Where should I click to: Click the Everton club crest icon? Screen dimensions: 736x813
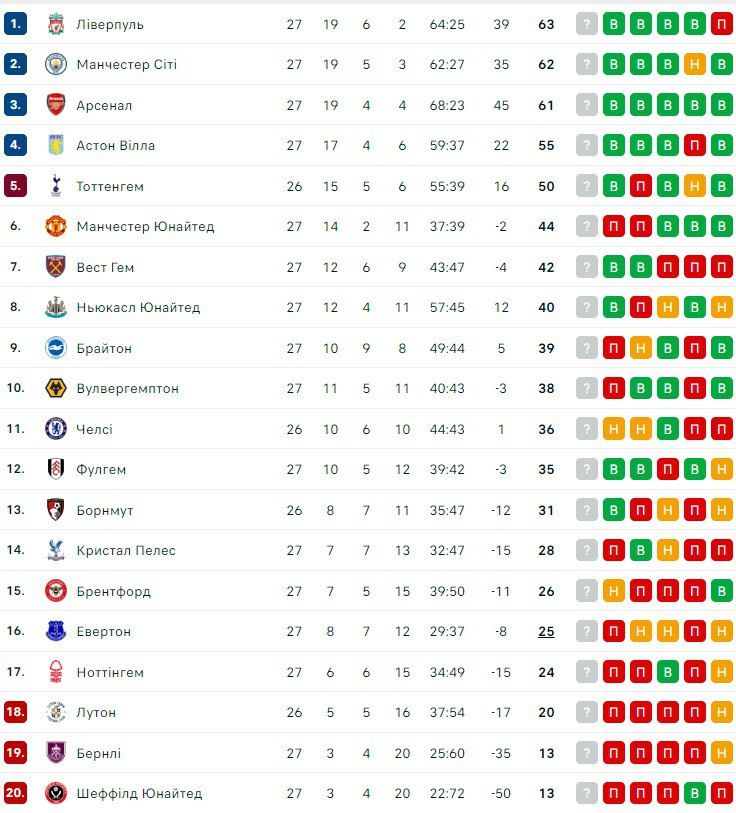point(55,631)
